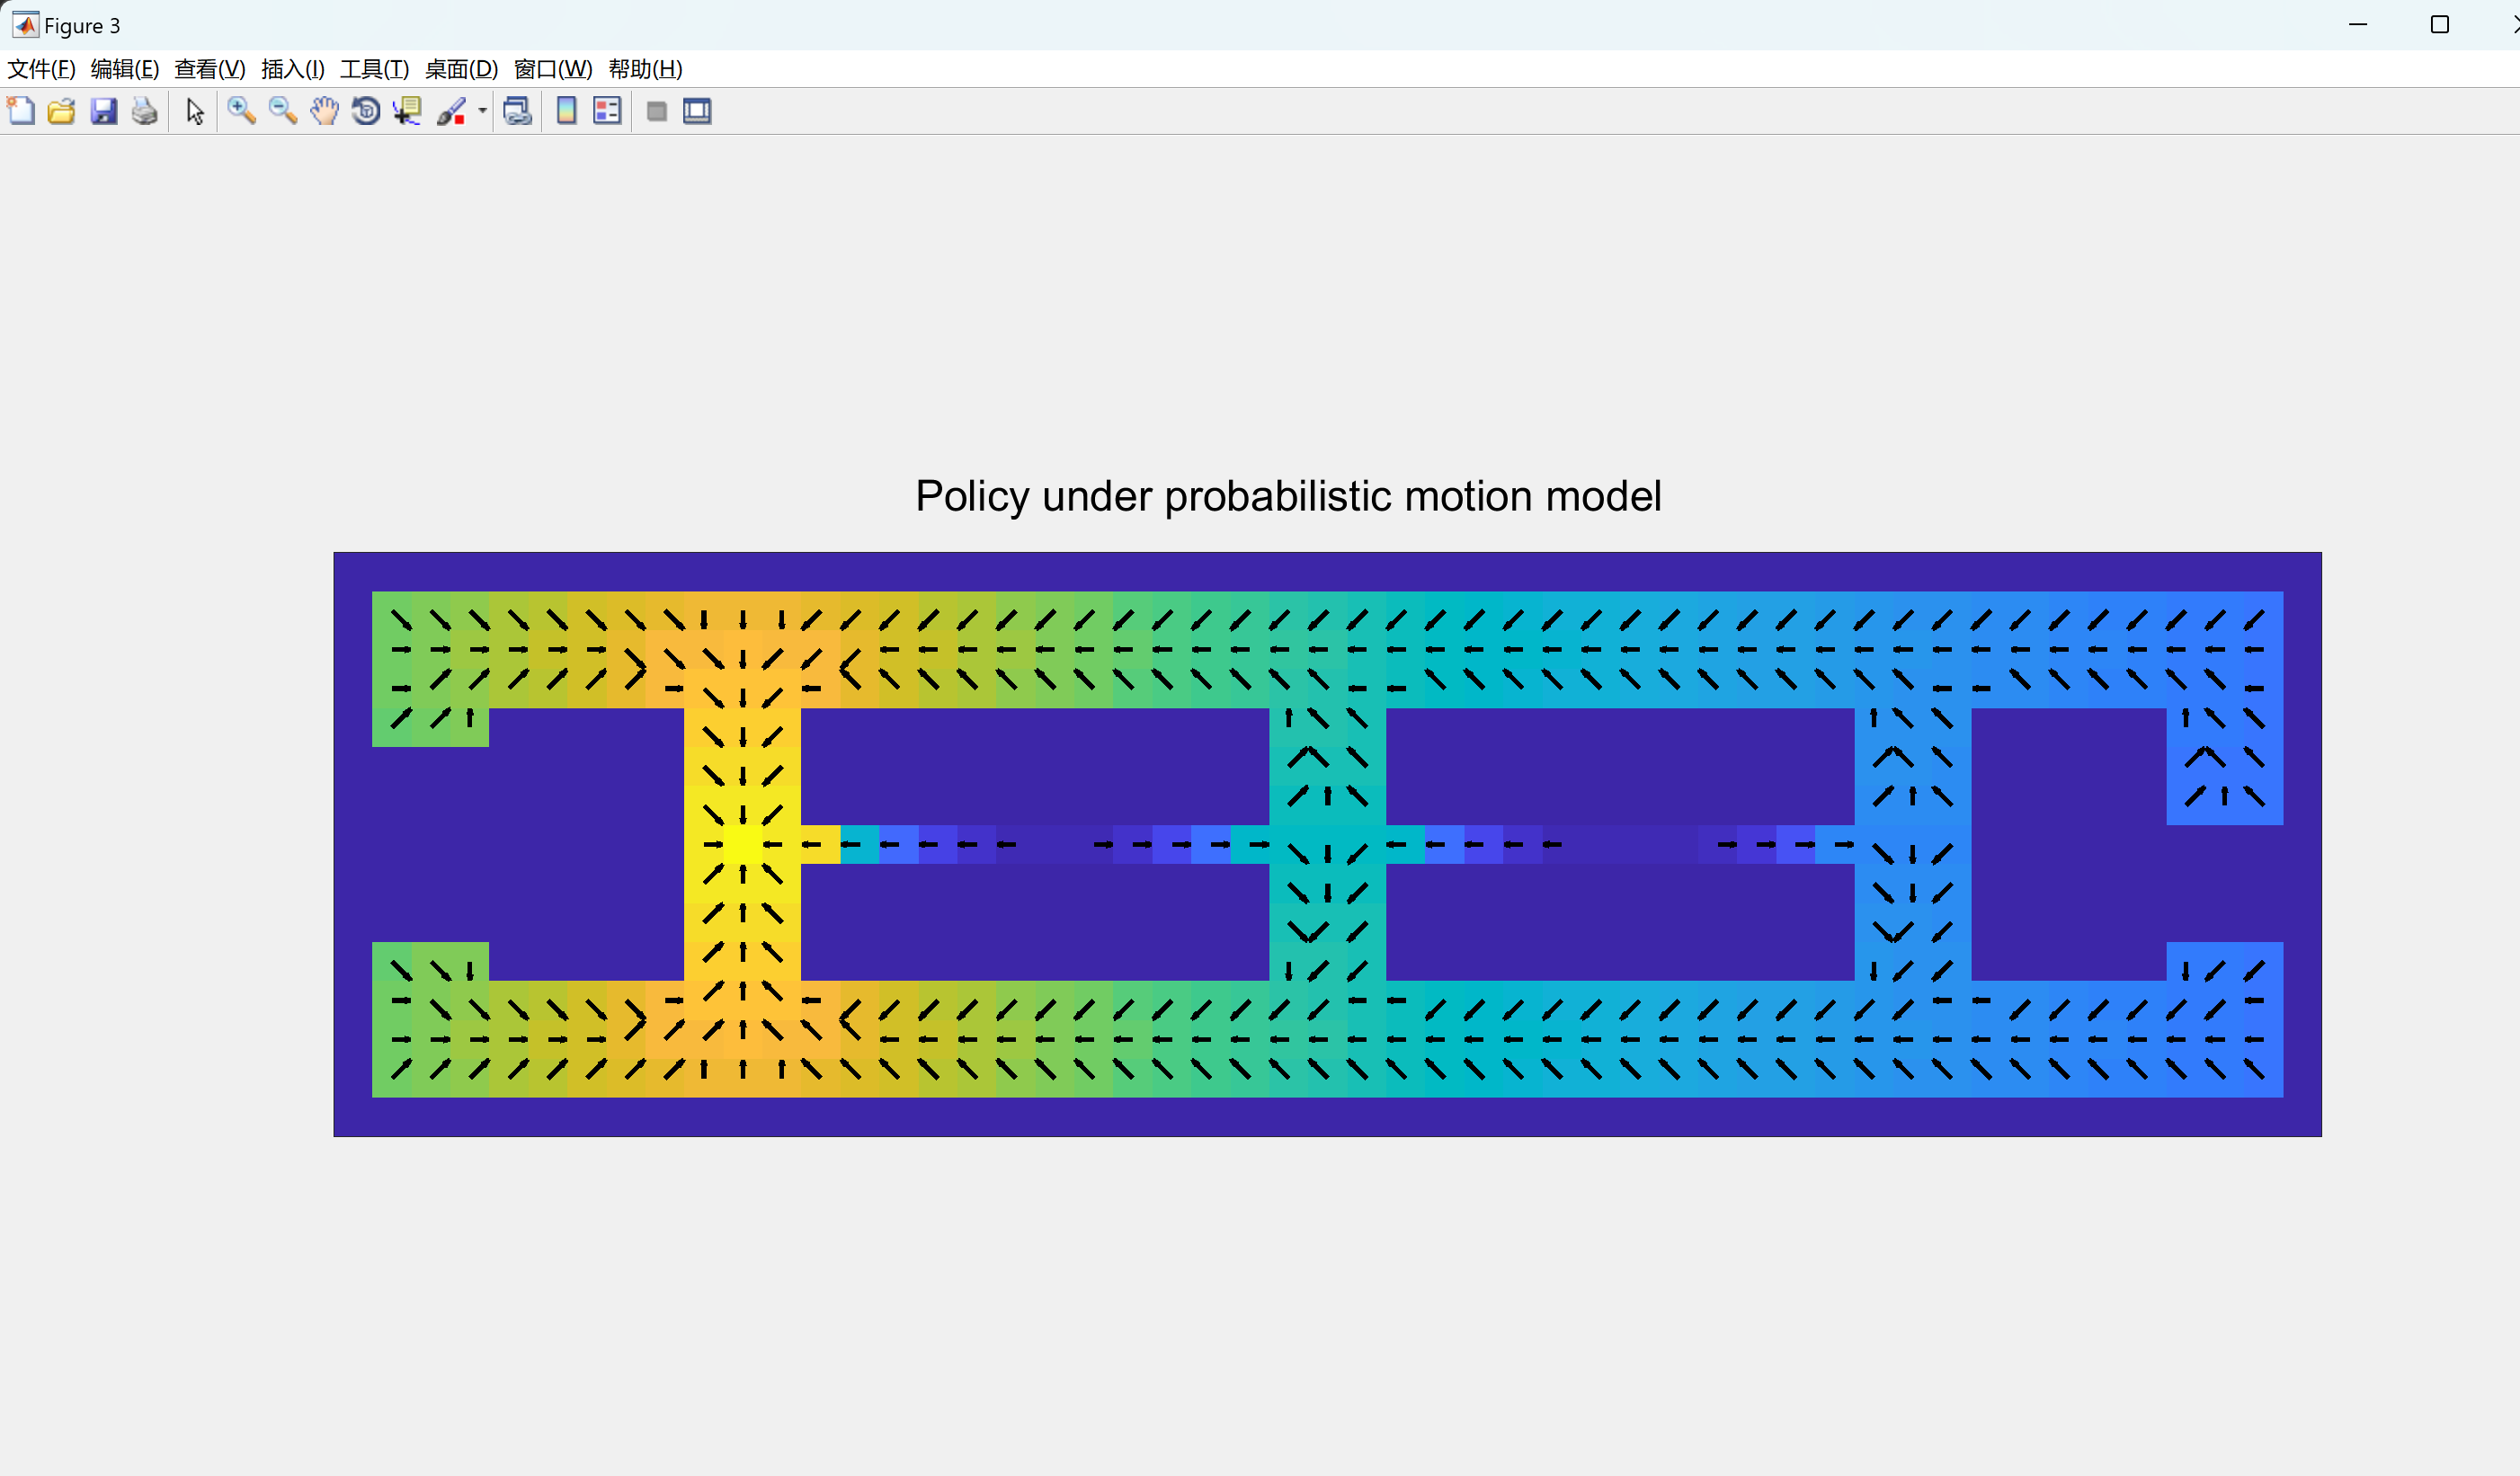The width and height of the screenshot is (2520, 1476).
Task: Click the plot title text
Action: tap(1287, 496)
